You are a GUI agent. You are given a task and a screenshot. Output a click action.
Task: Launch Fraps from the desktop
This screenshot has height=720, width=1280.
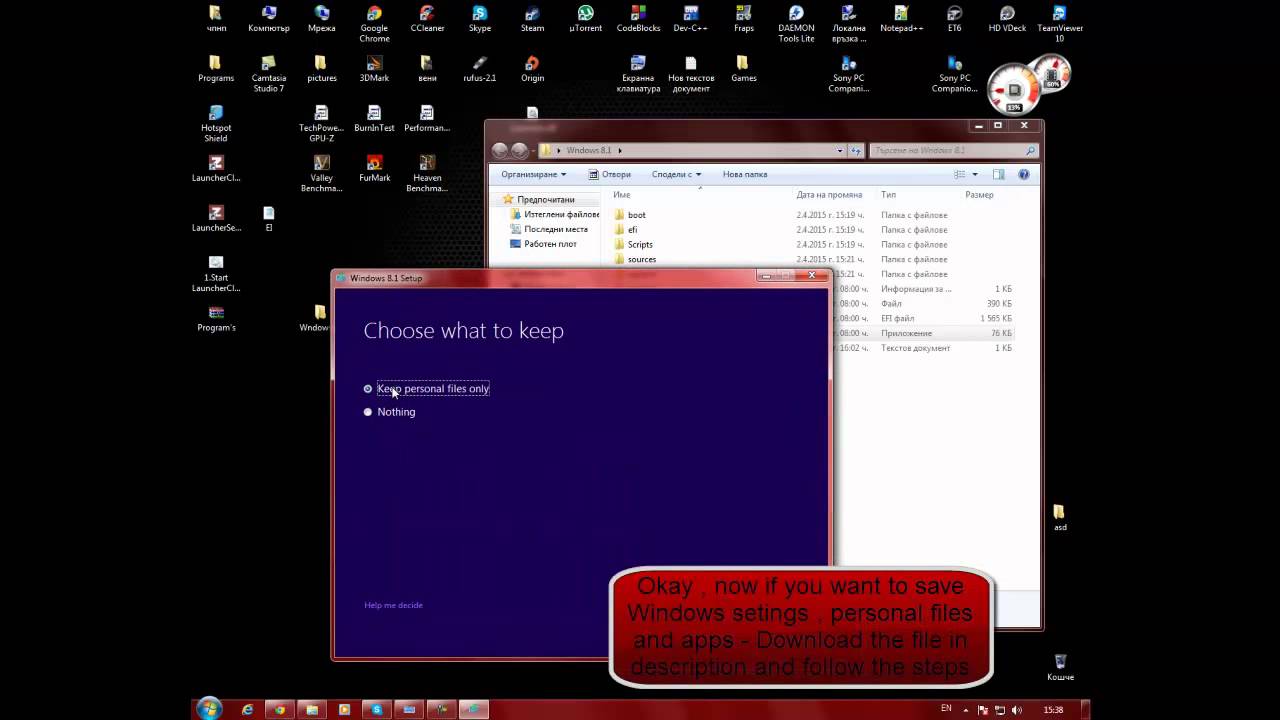coord(744,19)
